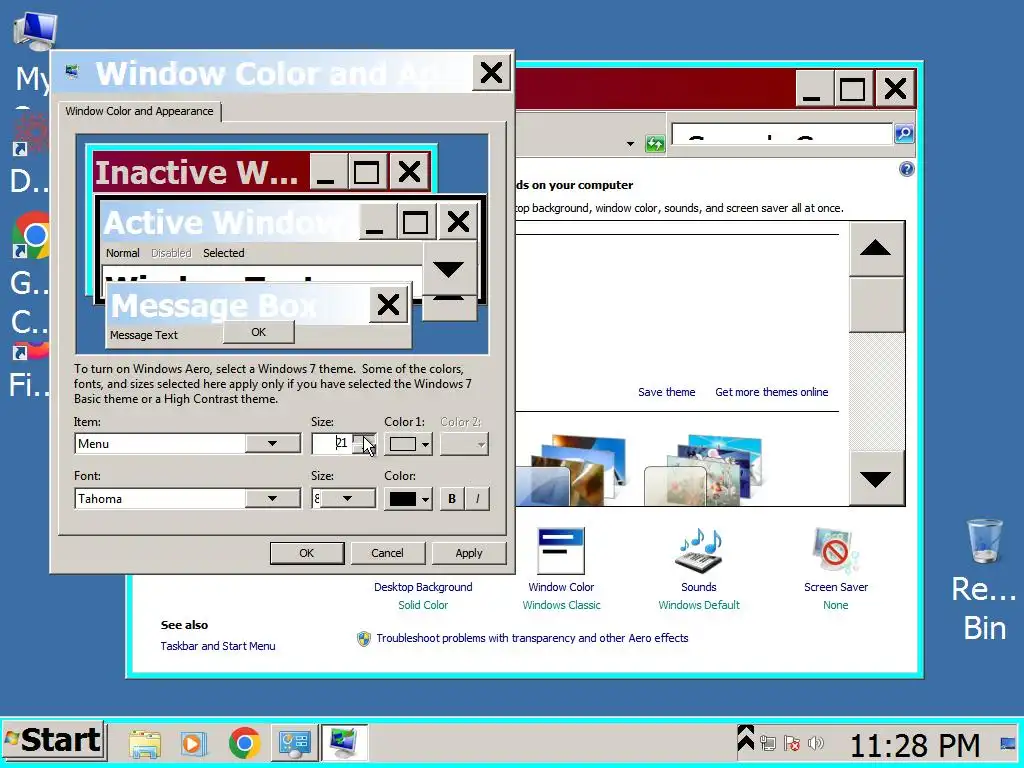Click theme list scrollbar down arrow
This screenshot has width=1024, height=768.
coord(876,479)
